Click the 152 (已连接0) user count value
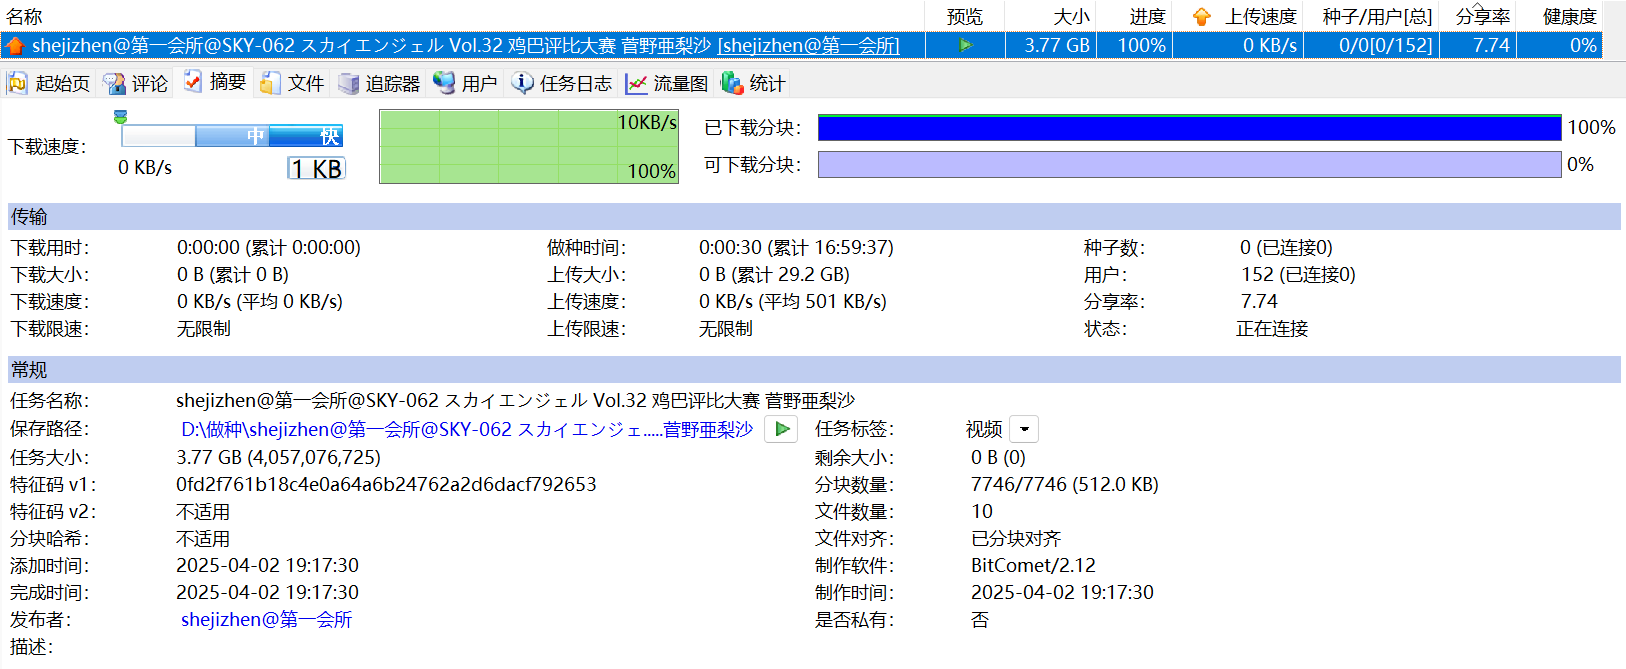Viewport: 1626px width, 669px height. (1298, 274)
